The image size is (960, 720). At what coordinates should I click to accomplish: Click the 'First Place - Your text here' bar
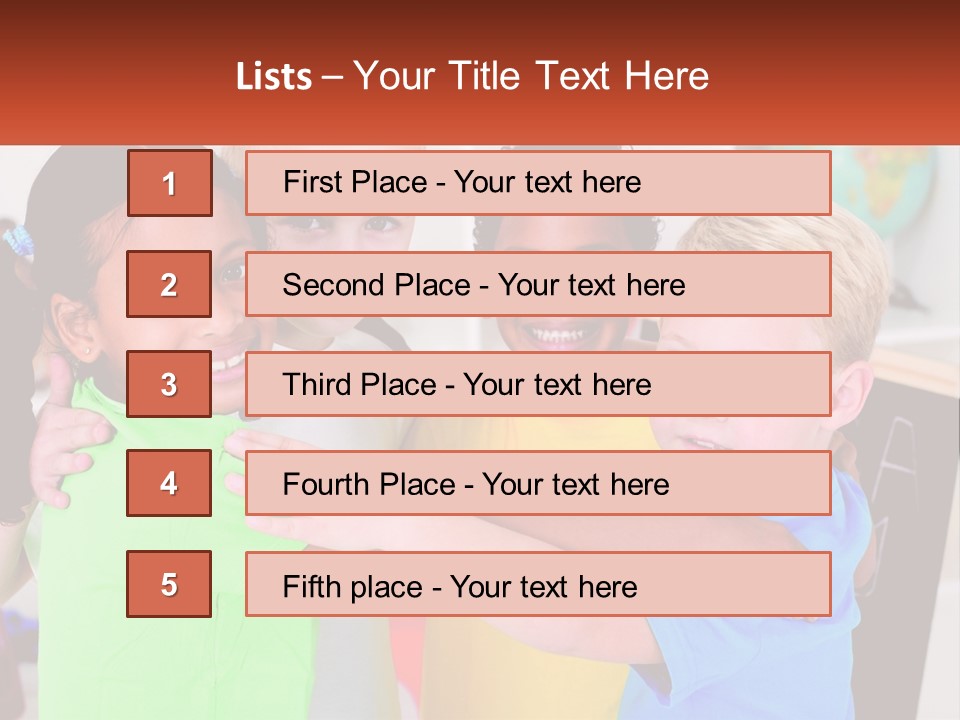coord(538,183)
